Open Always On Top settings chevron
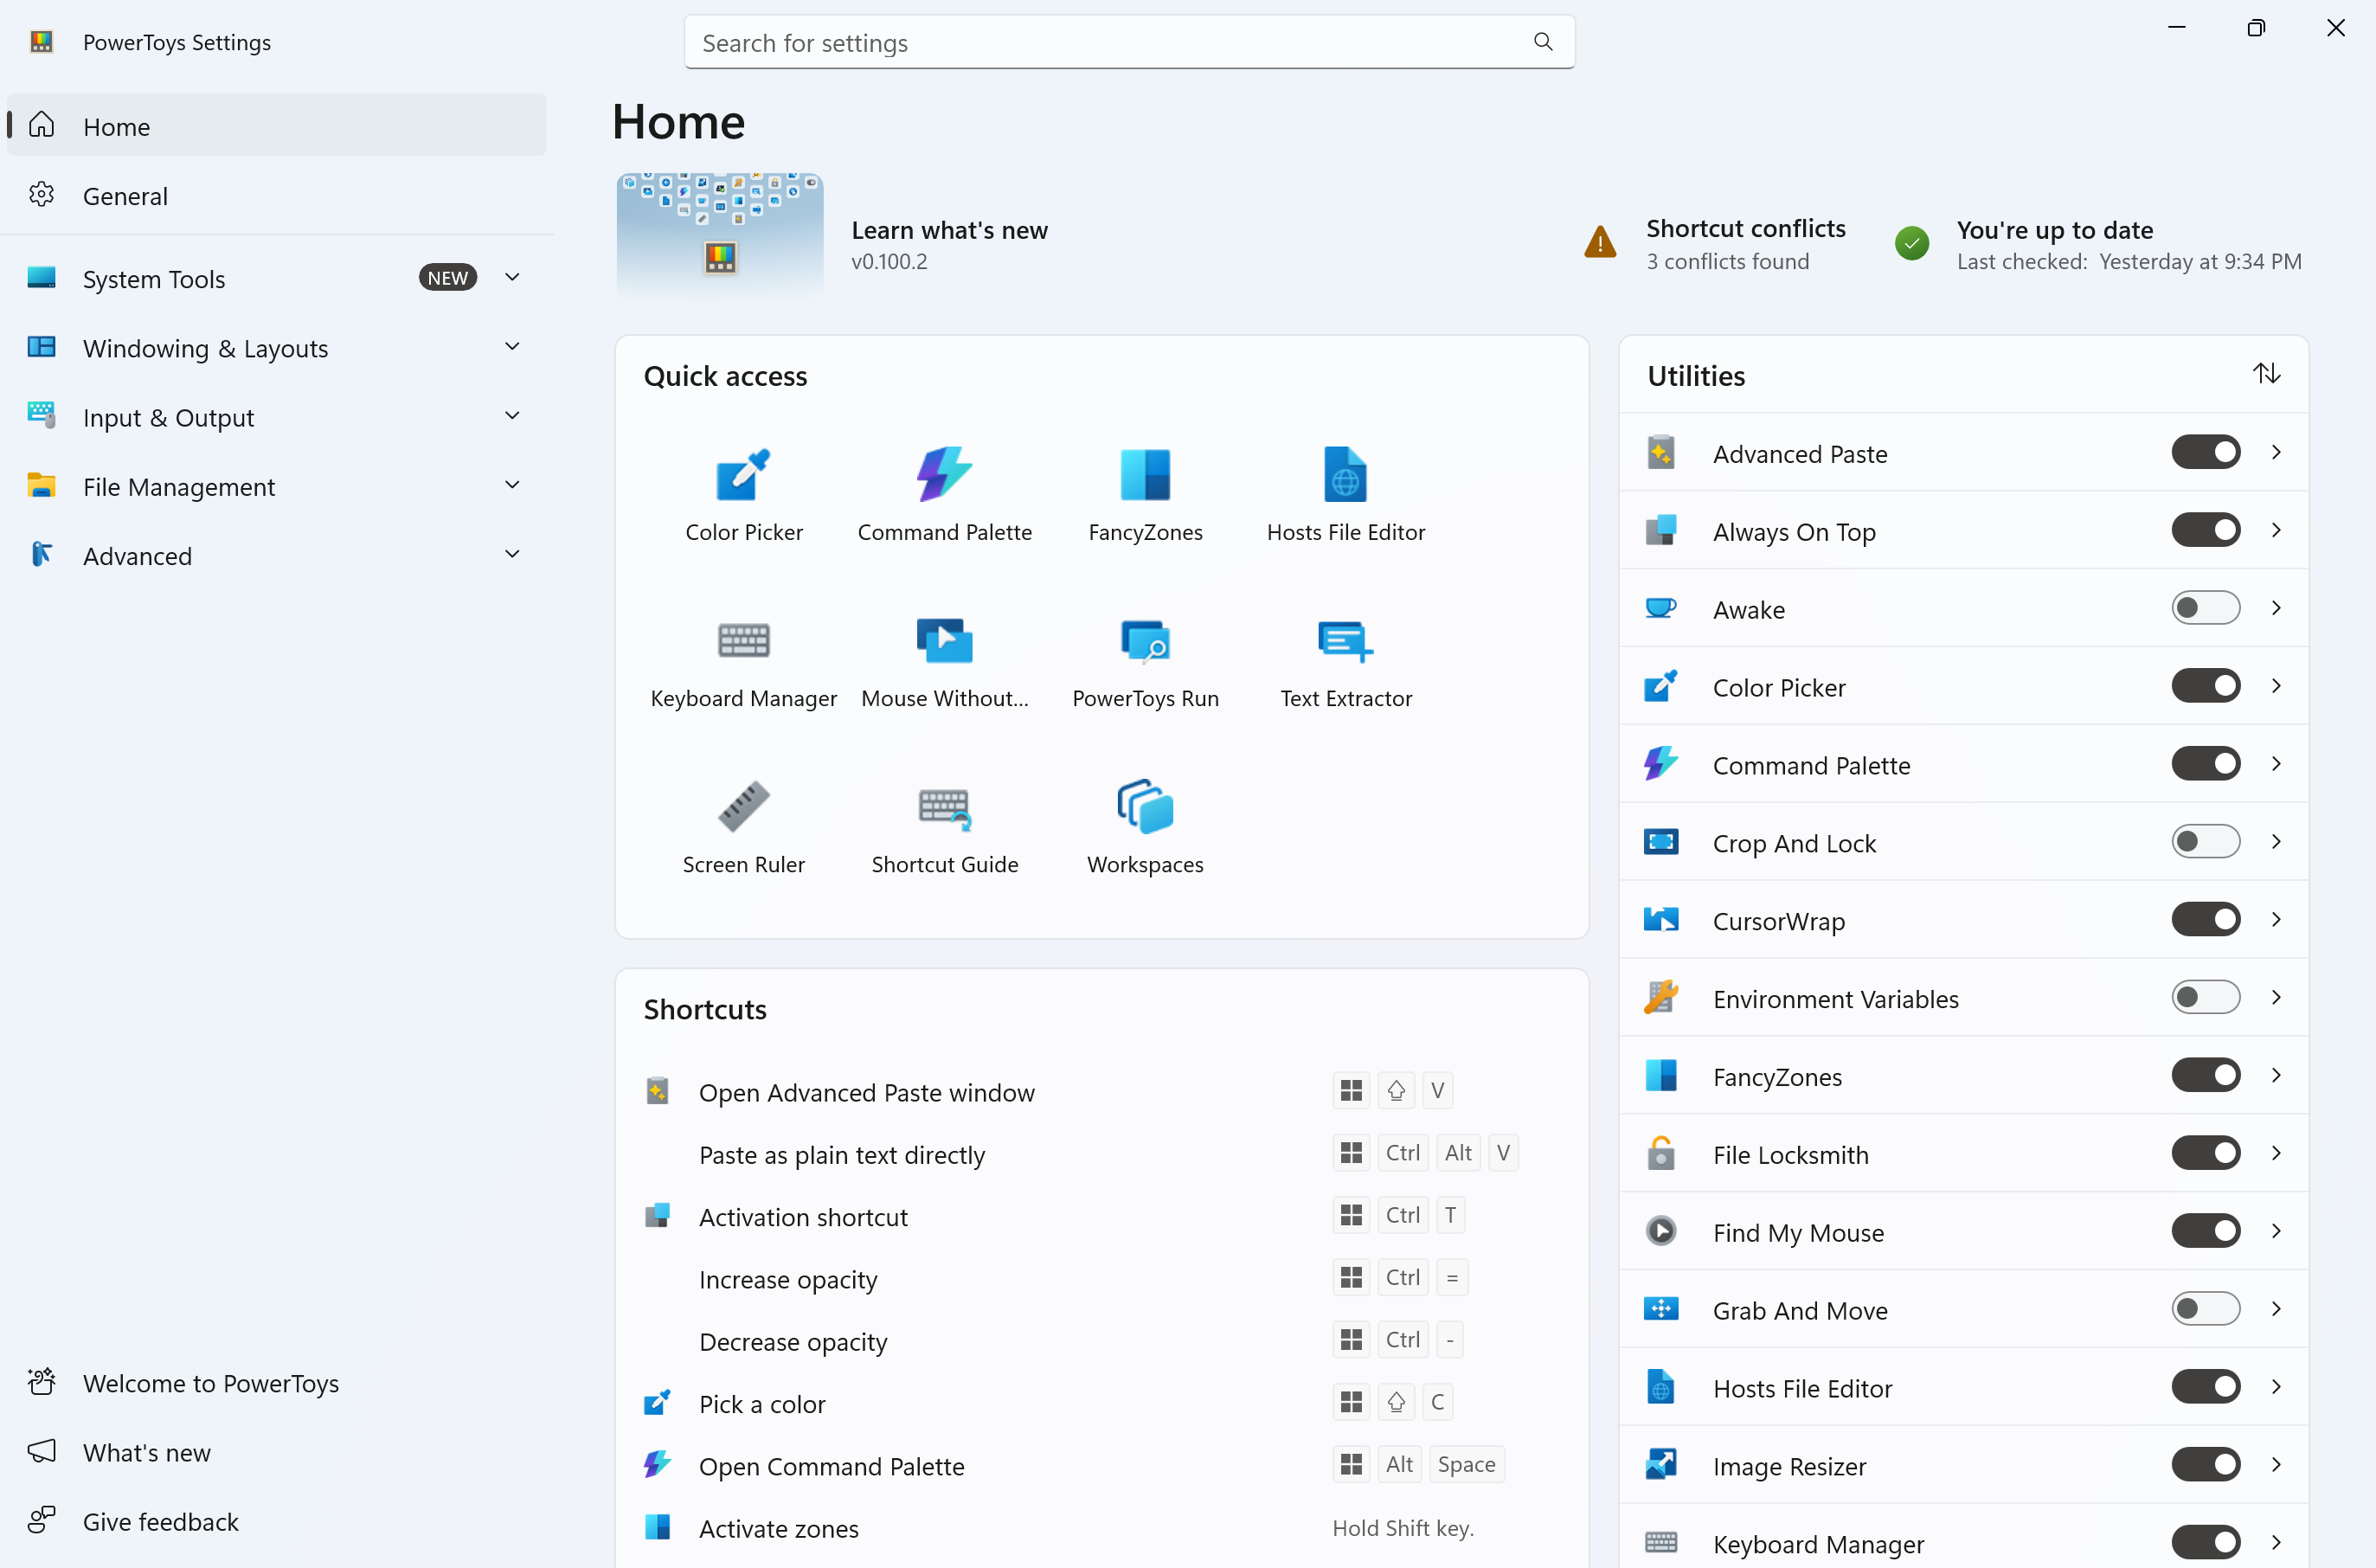The width and height of the screenshot is (2376, 1568). (x=2275, y=530)
